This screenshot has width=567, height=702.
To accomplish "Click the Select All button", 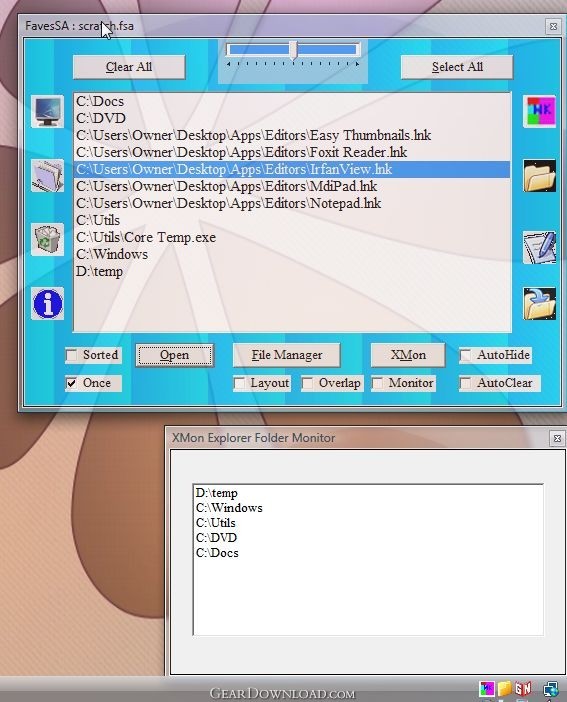I will pos(457,67).
